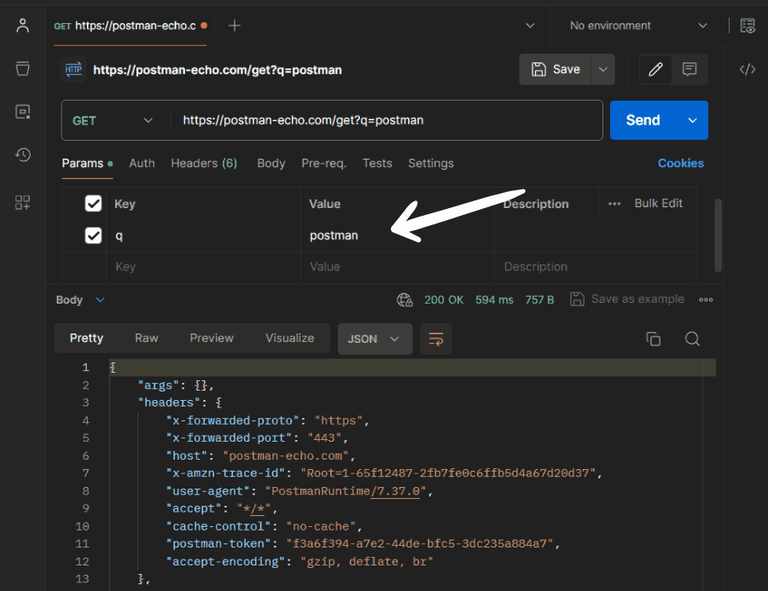Click the network globe icon

pyautogui.click(x=405, y=299)
